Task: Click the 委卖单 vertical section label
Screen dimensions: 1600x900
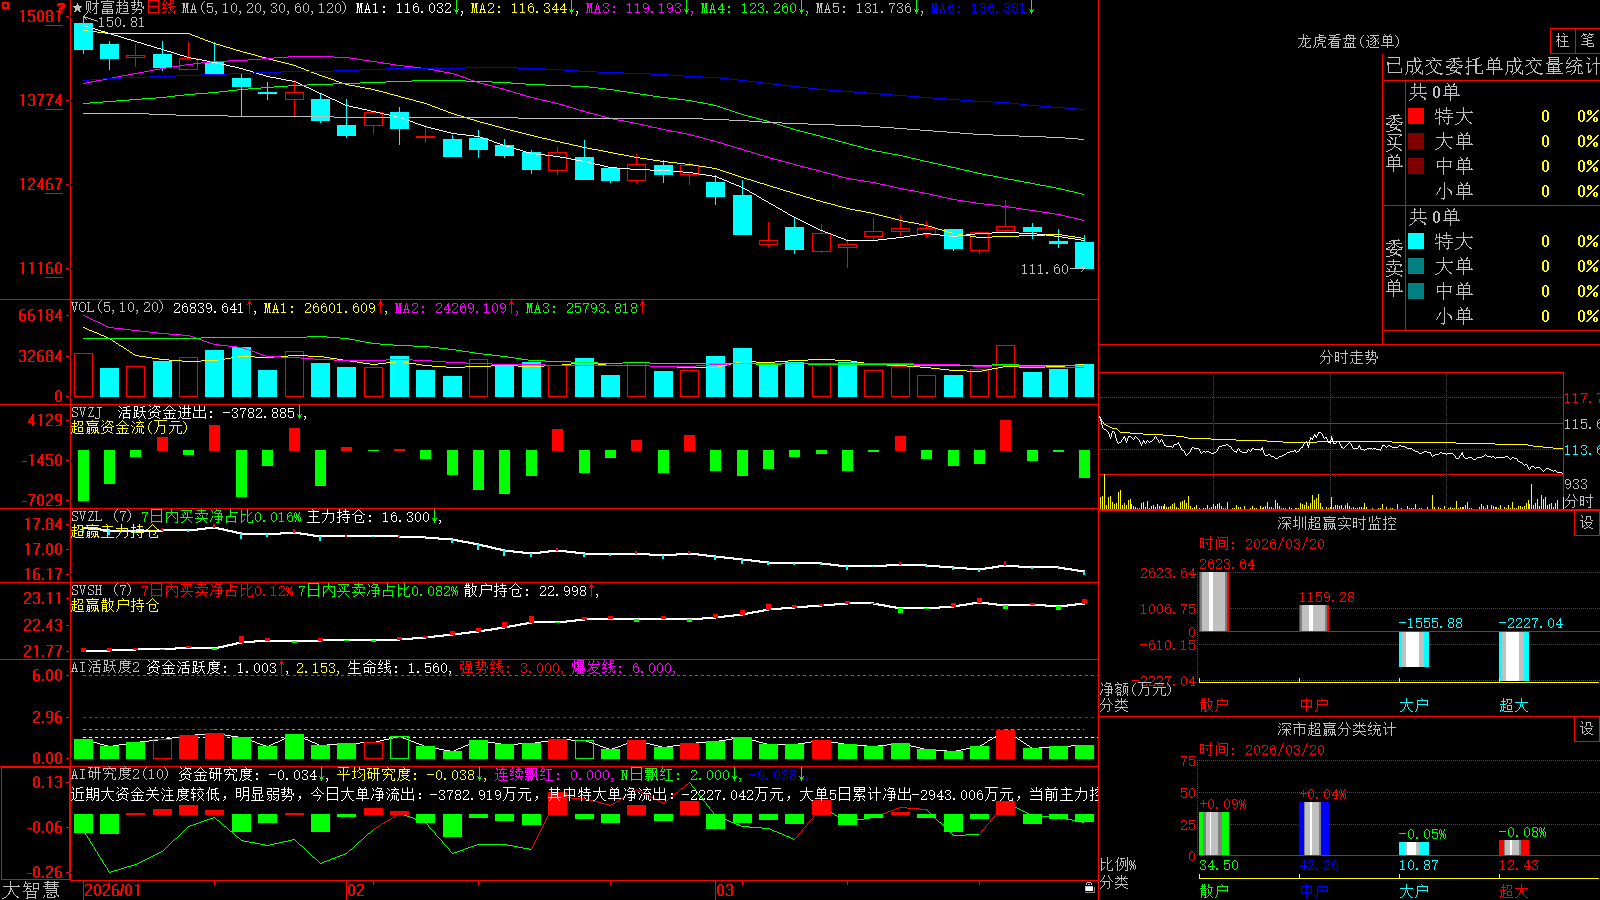Action: click(1394, 267)
